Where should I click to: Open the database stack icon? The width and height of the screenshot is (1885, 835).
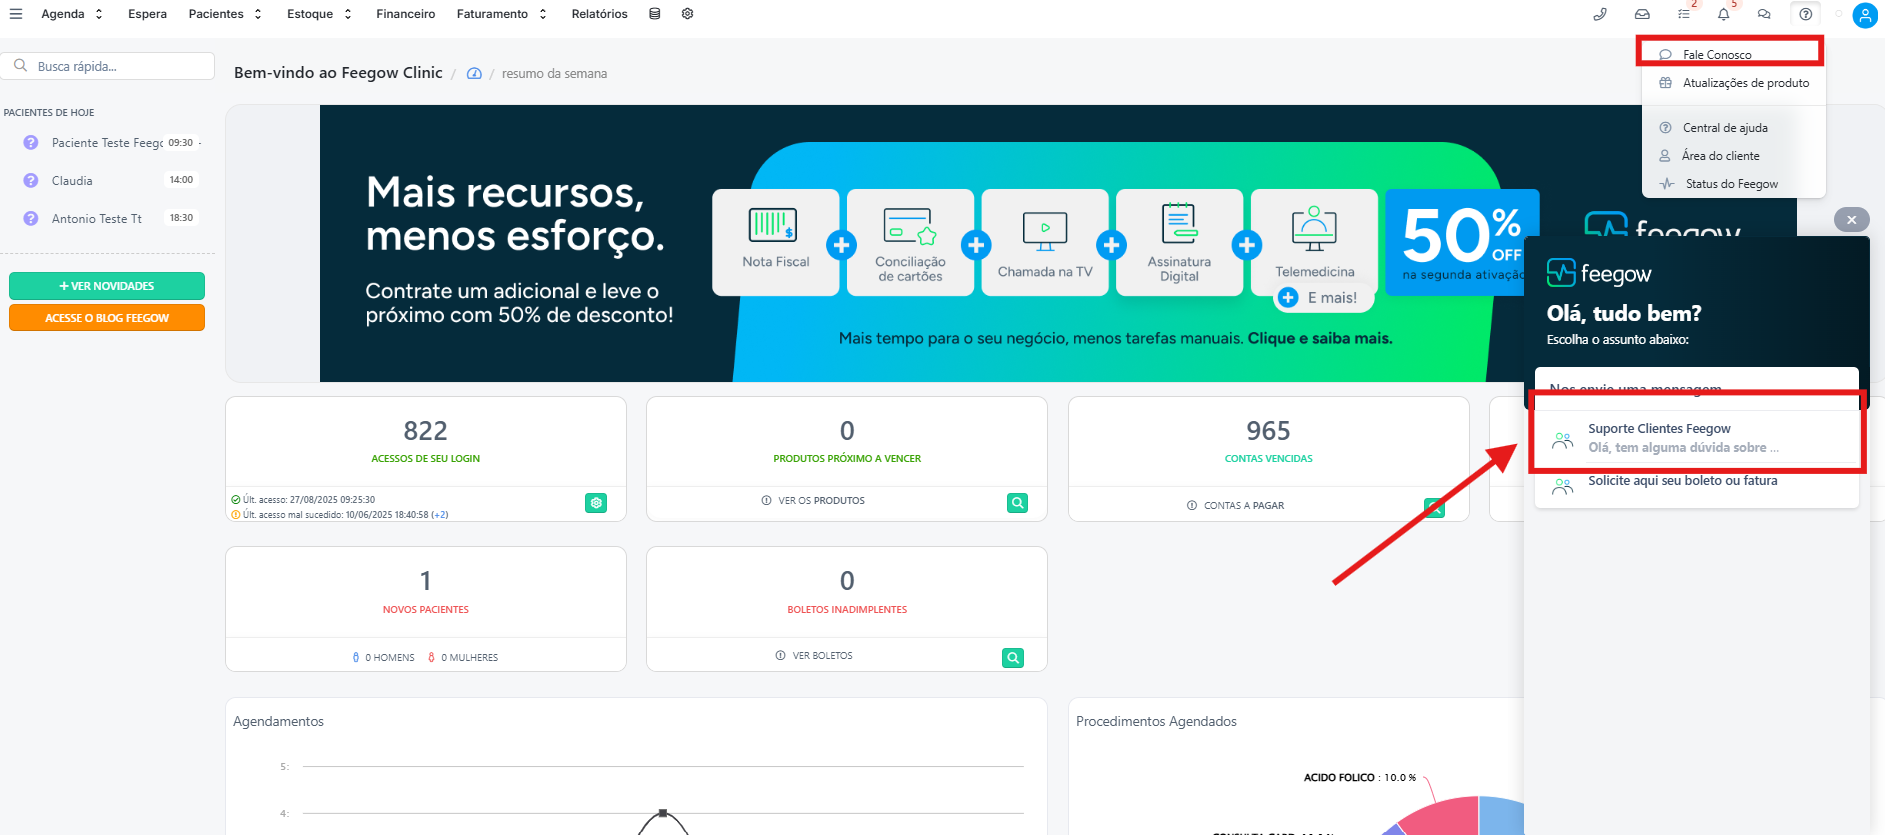click(654, 14)
